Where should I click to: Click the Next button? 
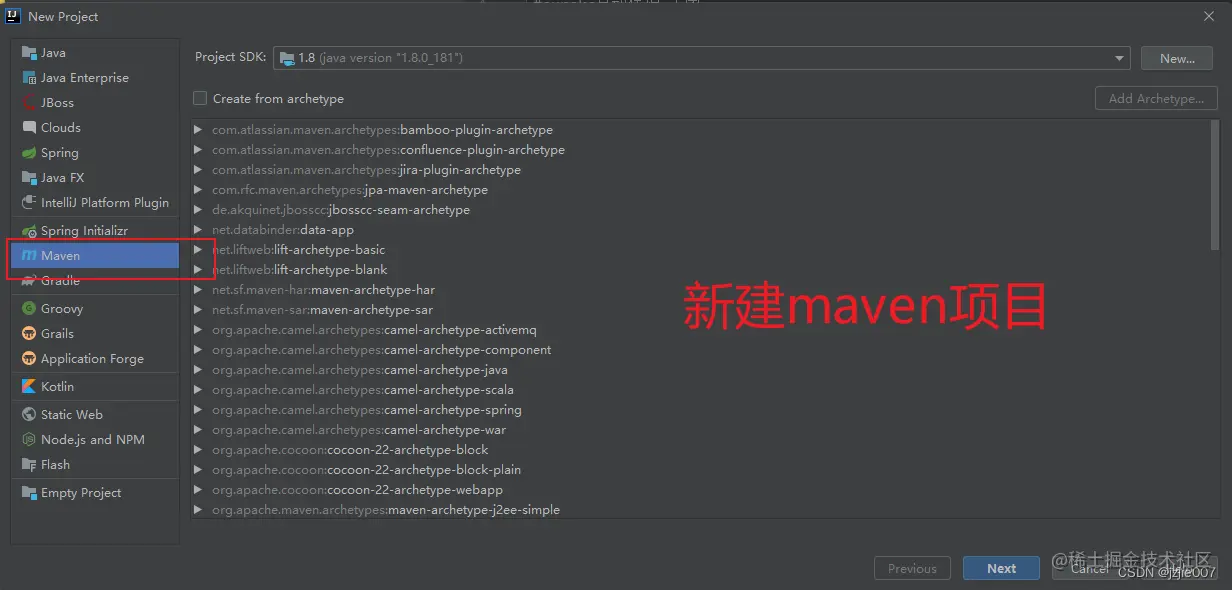click(x=1001, y=568)
